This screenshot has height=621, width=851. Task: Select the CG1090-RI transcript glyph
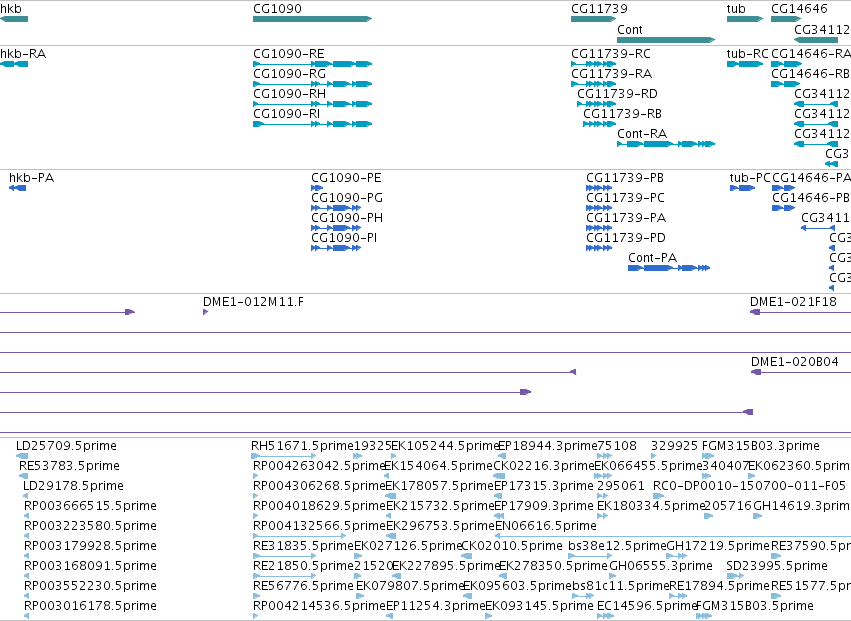[x=313, y=124]
